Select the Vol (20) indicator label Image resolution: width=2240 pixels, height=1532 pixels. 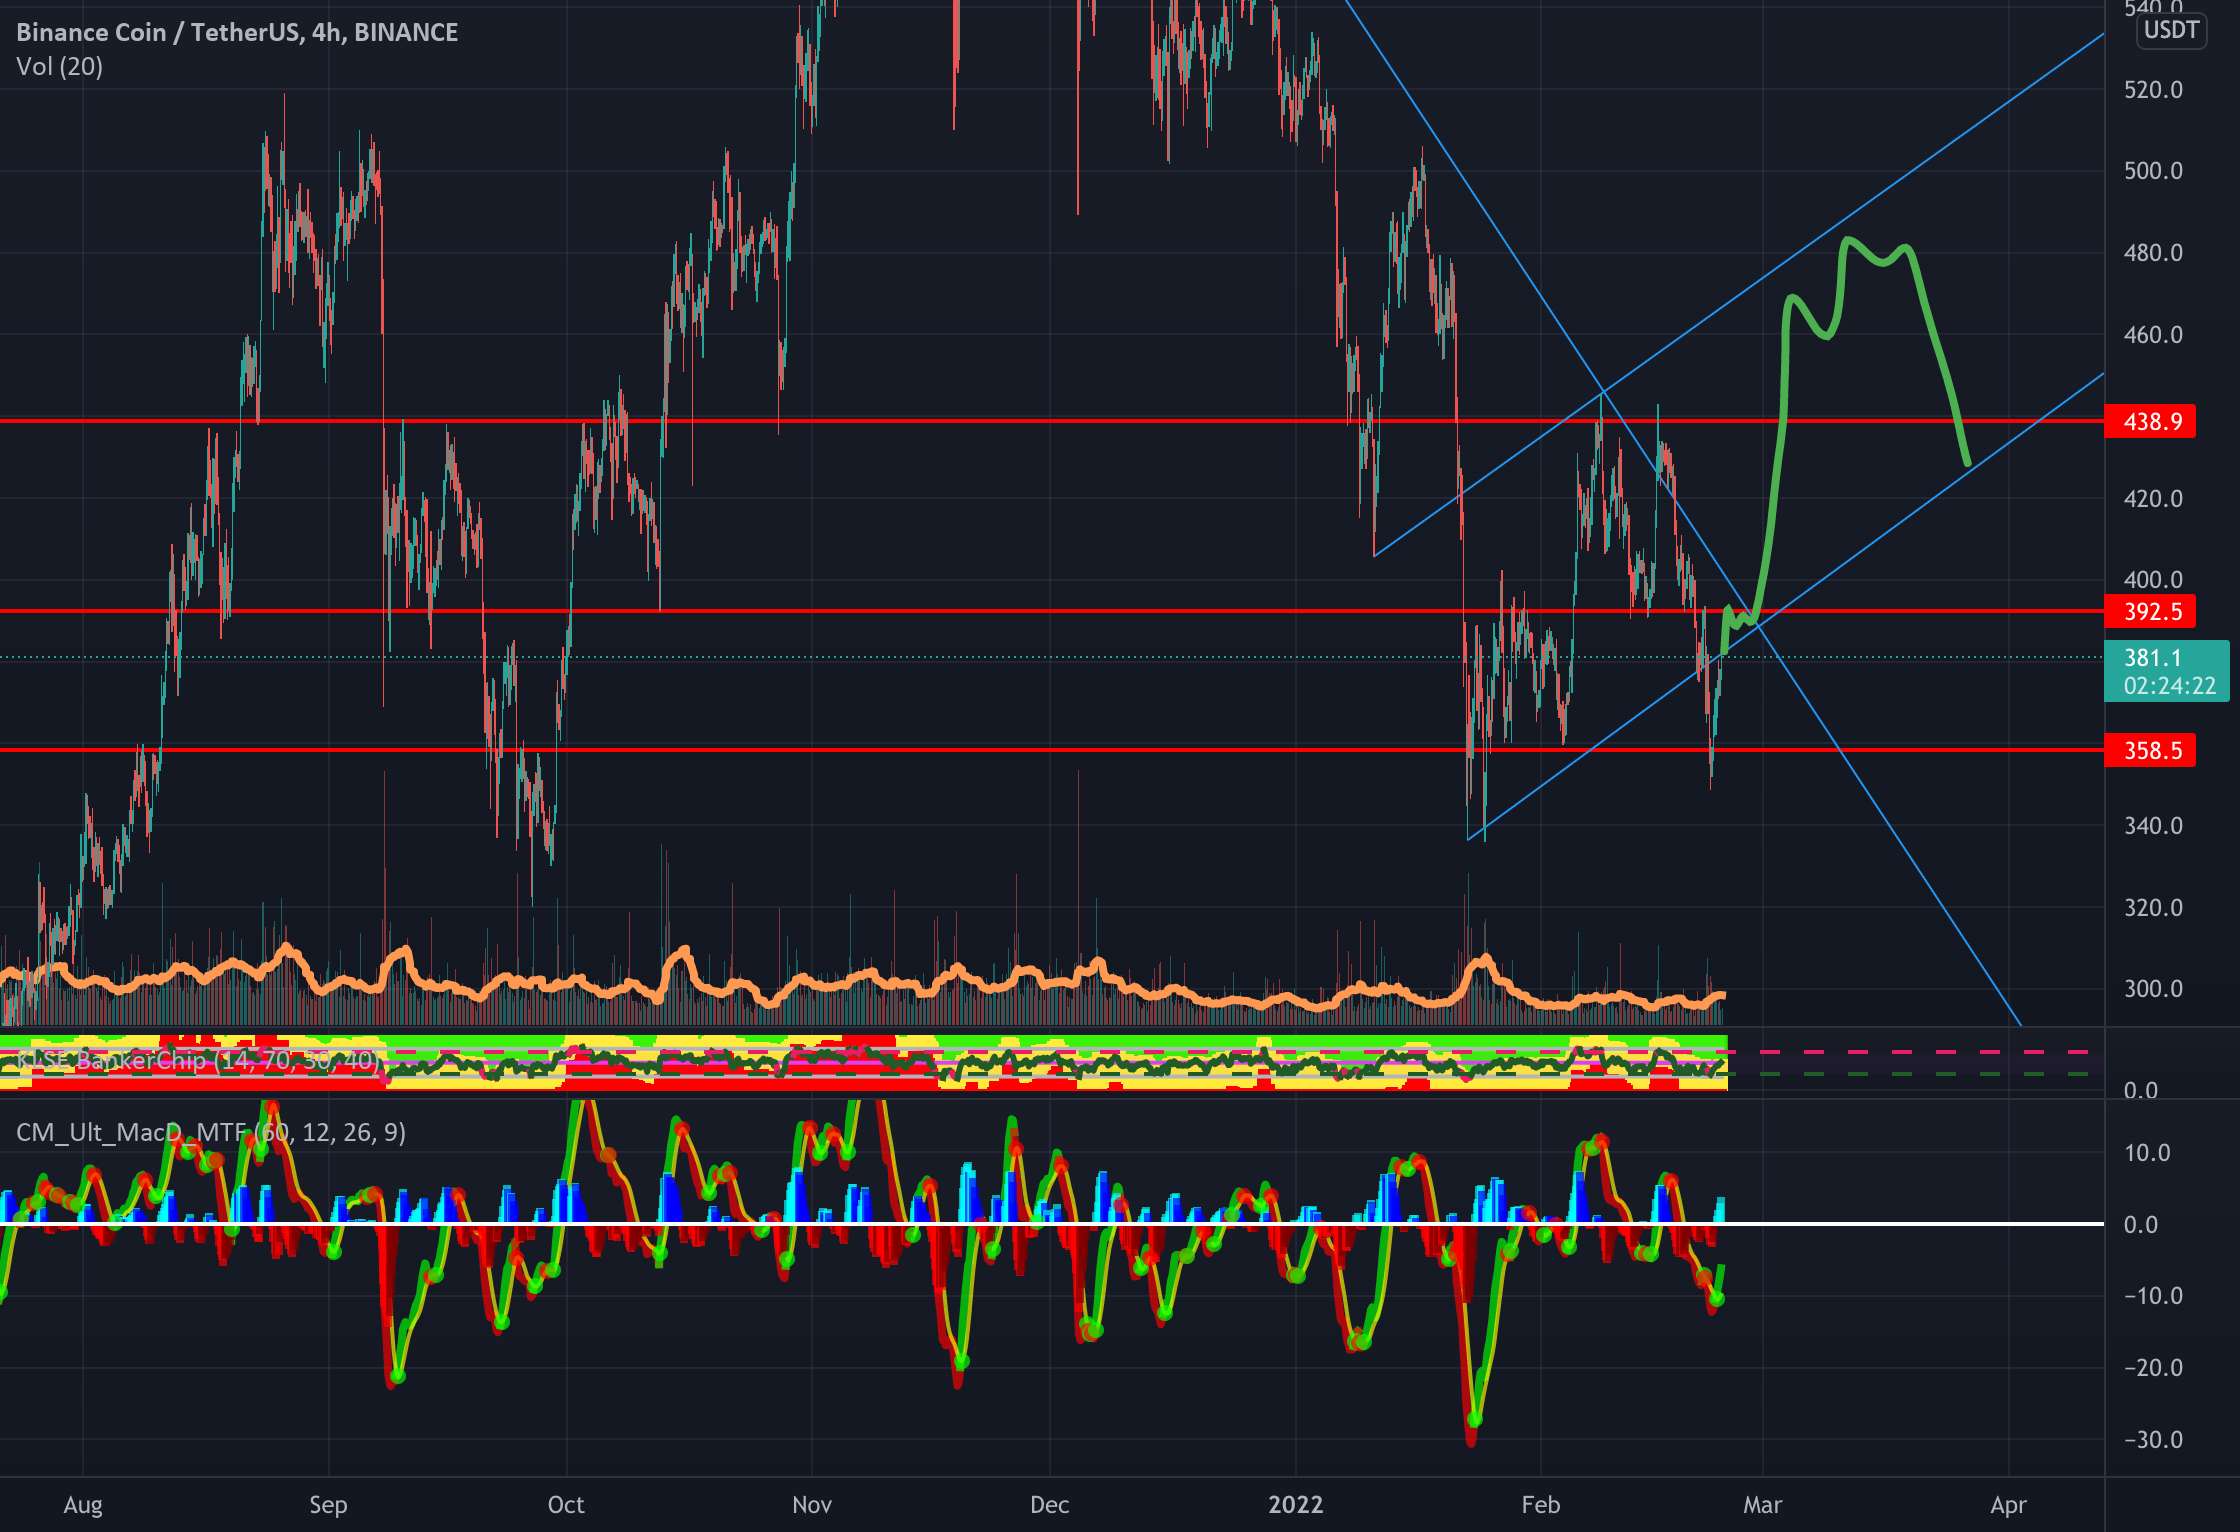pyautogui.click(x=59, y=66)
